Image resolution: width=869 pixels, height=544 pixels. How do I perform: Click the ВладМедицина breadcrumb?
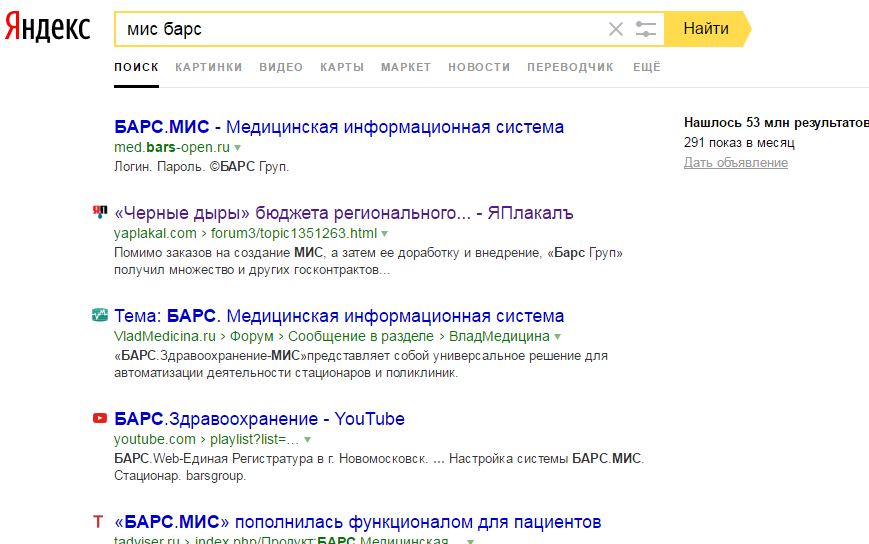pyautogui.click(x=499, y=336)
